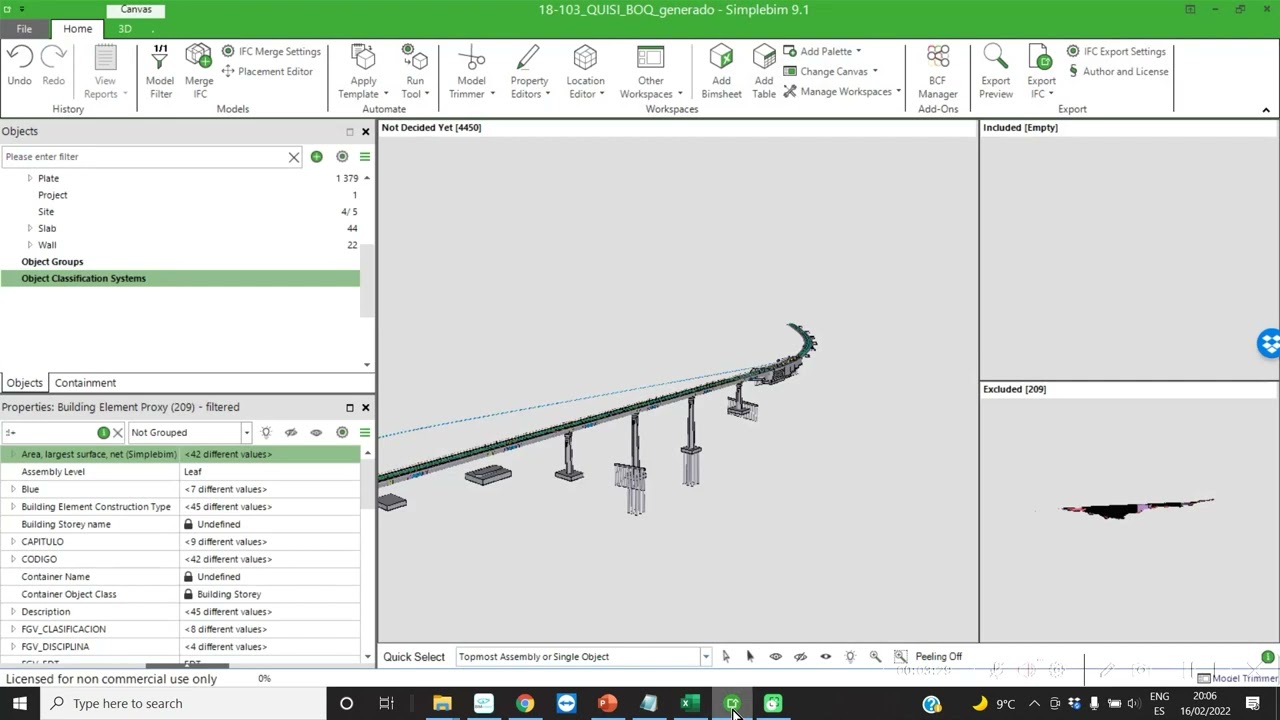The height and width of the screenshot is (720, 1280).
Task: Toggle show (eye) in Properties toolbar
Action: pos(316,433)
